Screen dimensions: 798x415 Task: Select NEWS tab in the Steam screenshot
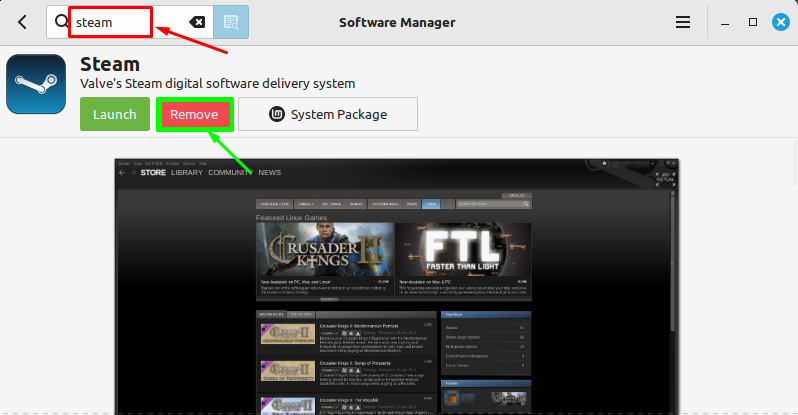click(270, 173)
